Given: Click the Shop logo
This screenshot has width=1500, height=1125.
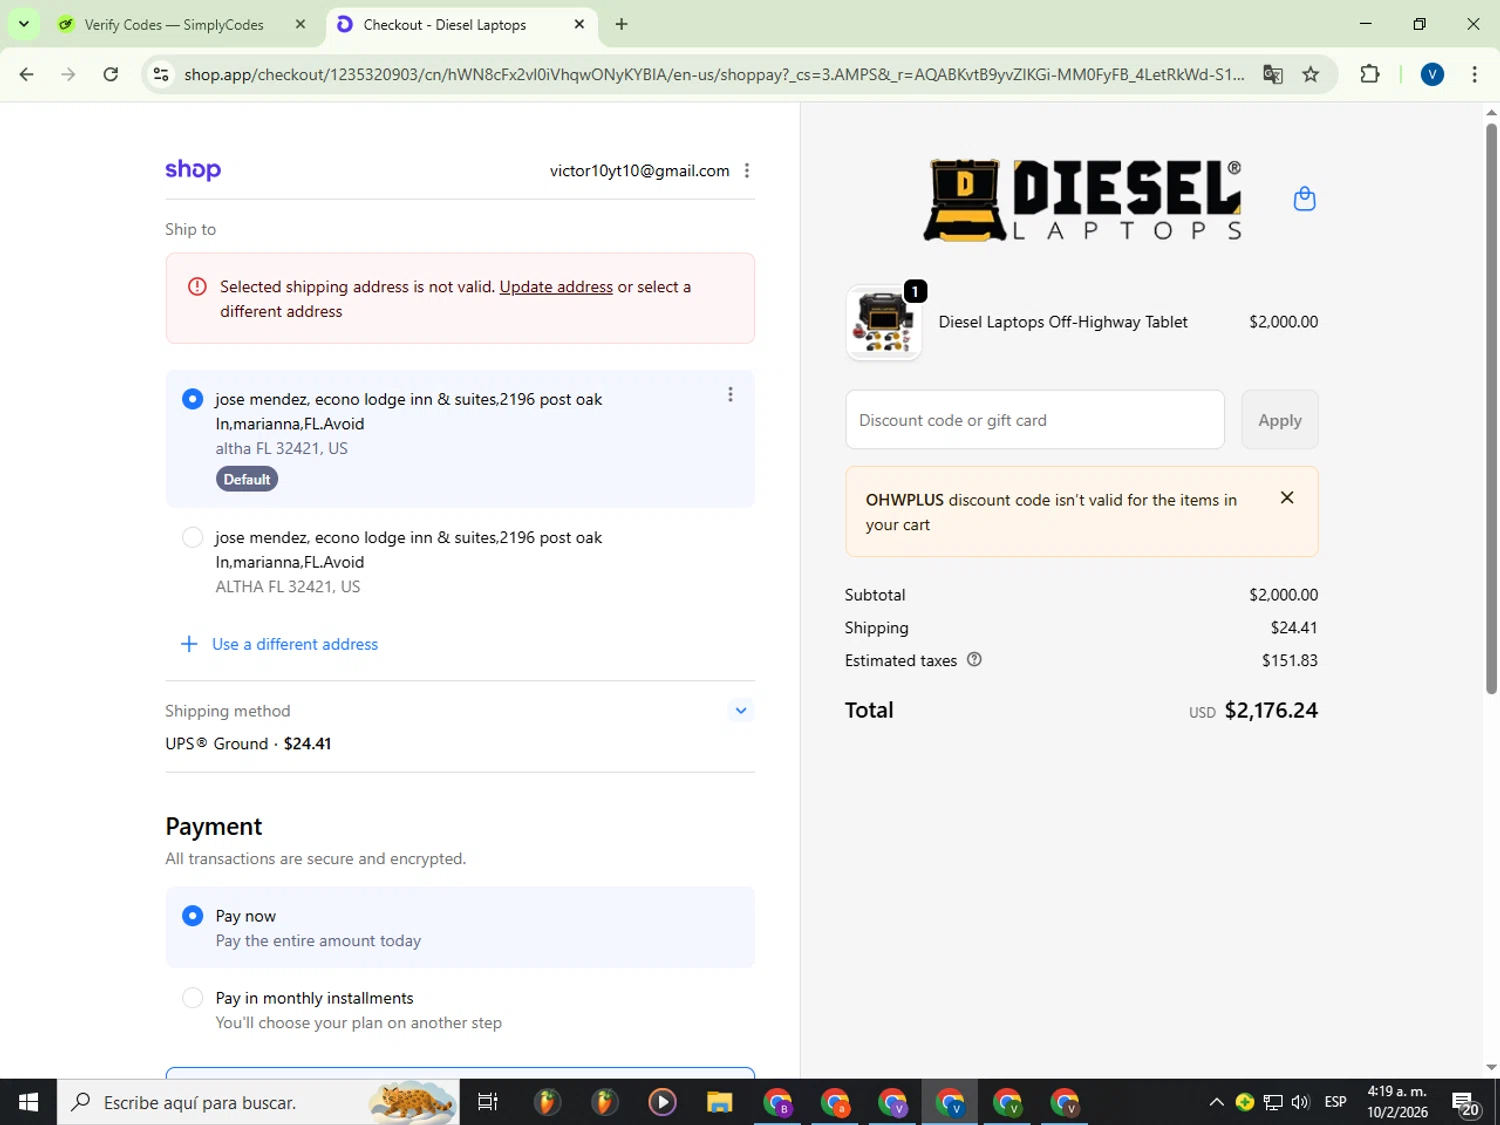Looking at the screenshot, I should pos(193,170).
